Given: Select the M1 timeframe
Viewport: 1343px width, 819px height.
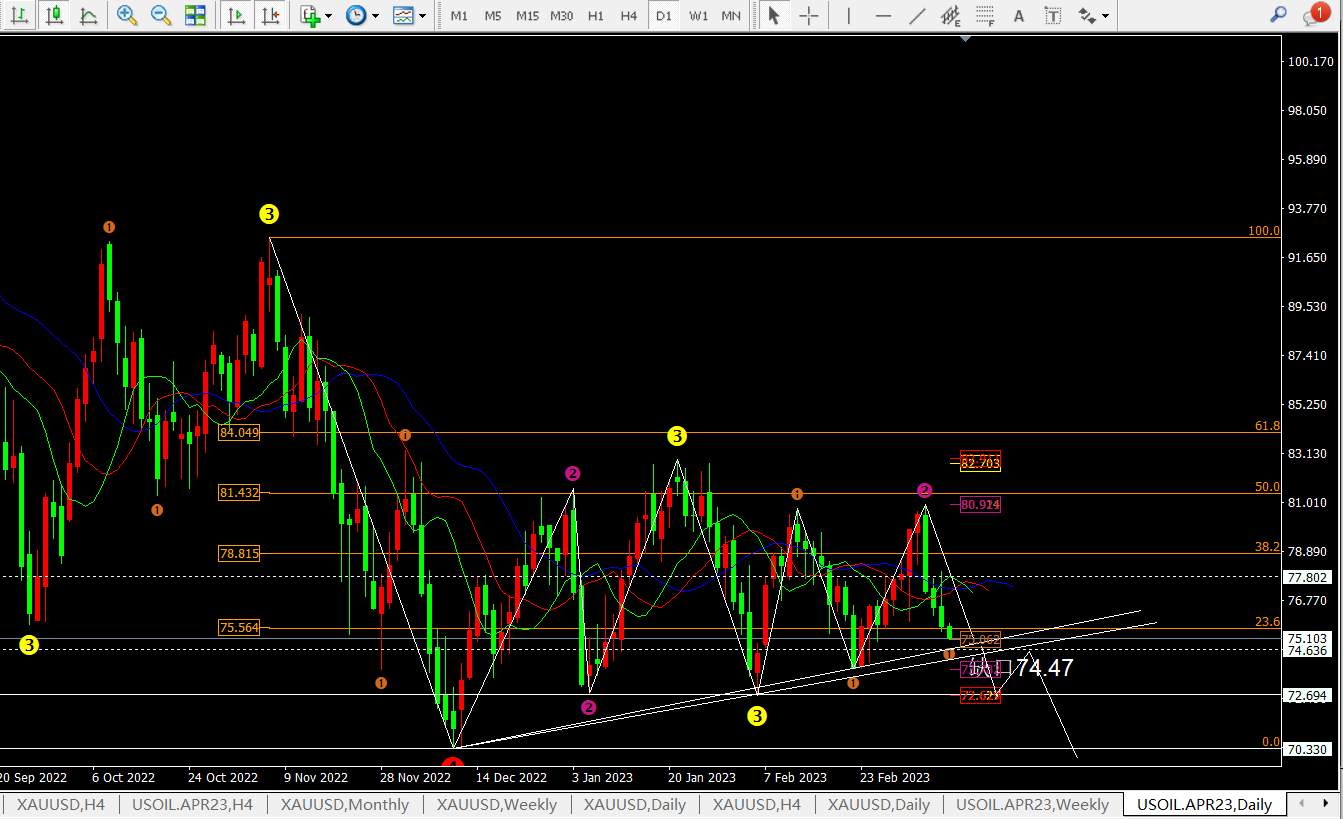Looking at the screenshot, I should click(458, 16).
